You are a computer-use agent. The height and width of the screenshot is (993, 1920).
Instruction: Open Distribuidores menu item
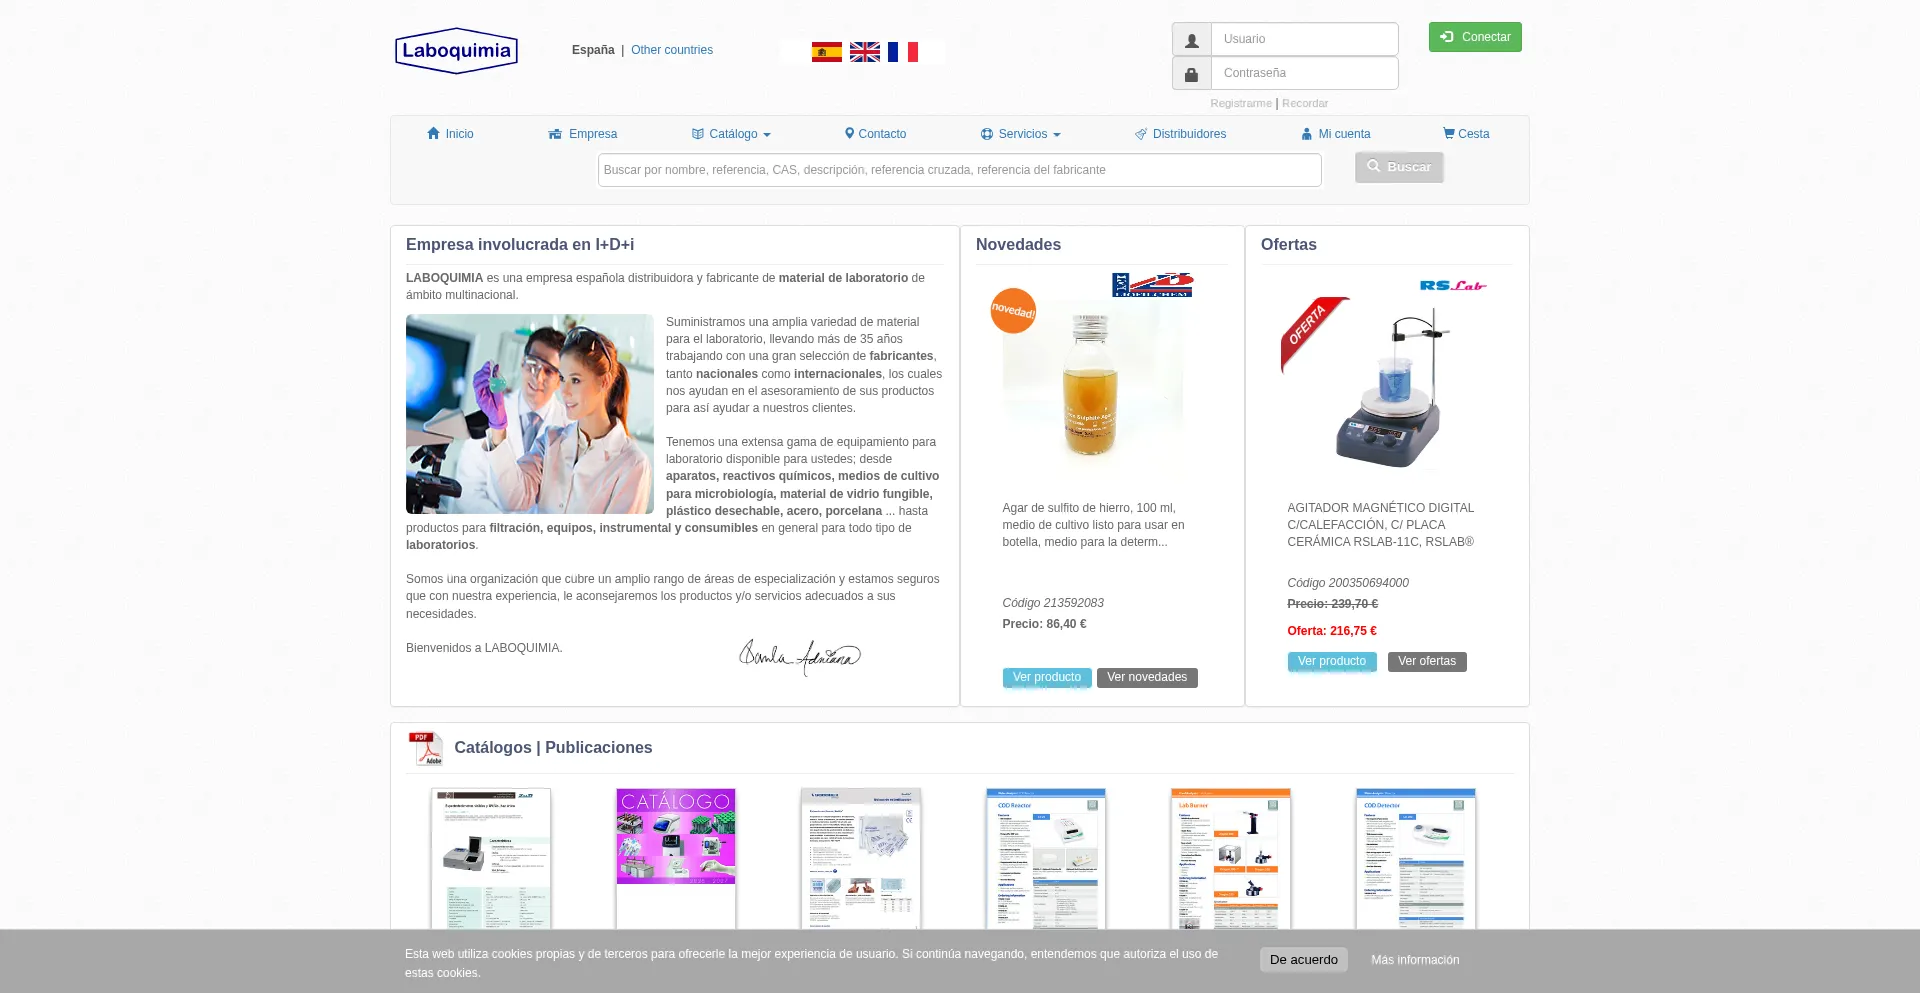[1180, 134]
